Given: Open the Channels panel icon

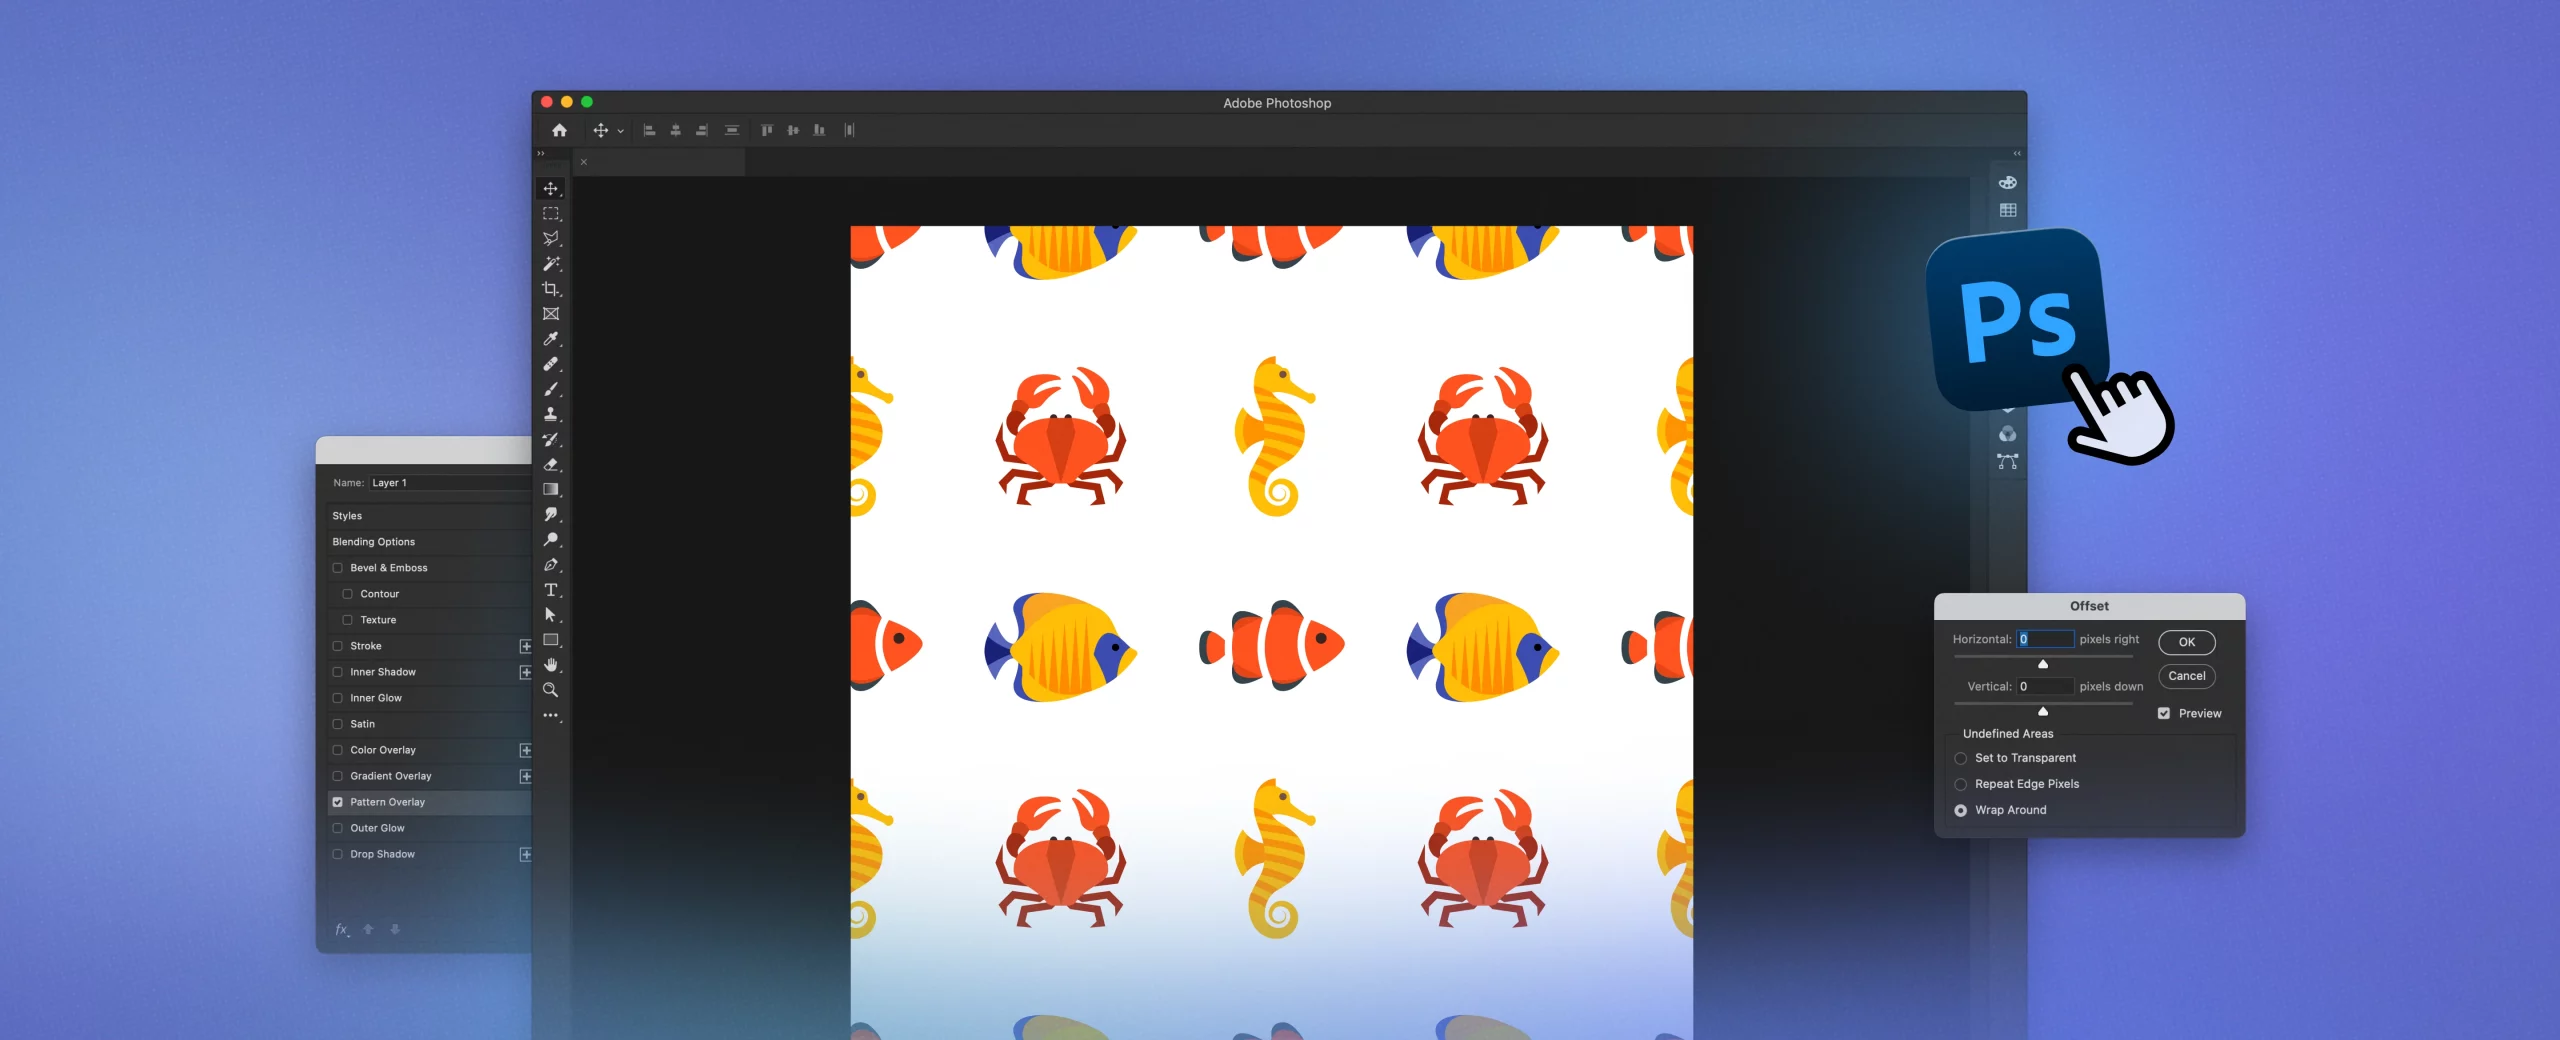Looking at the screenshot, I should click(x=2007, y=434).
